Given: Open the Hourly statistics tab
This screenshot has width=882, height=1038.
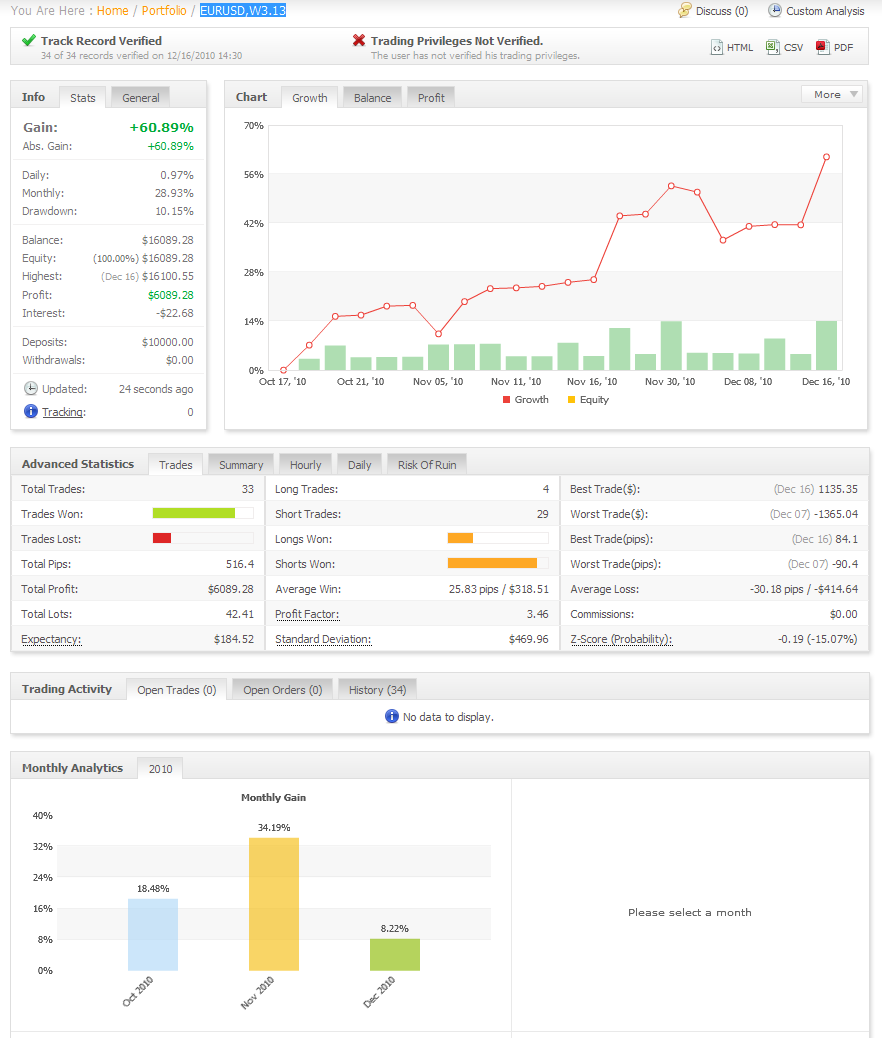Looking at the screenshot, I should point(305,465).
